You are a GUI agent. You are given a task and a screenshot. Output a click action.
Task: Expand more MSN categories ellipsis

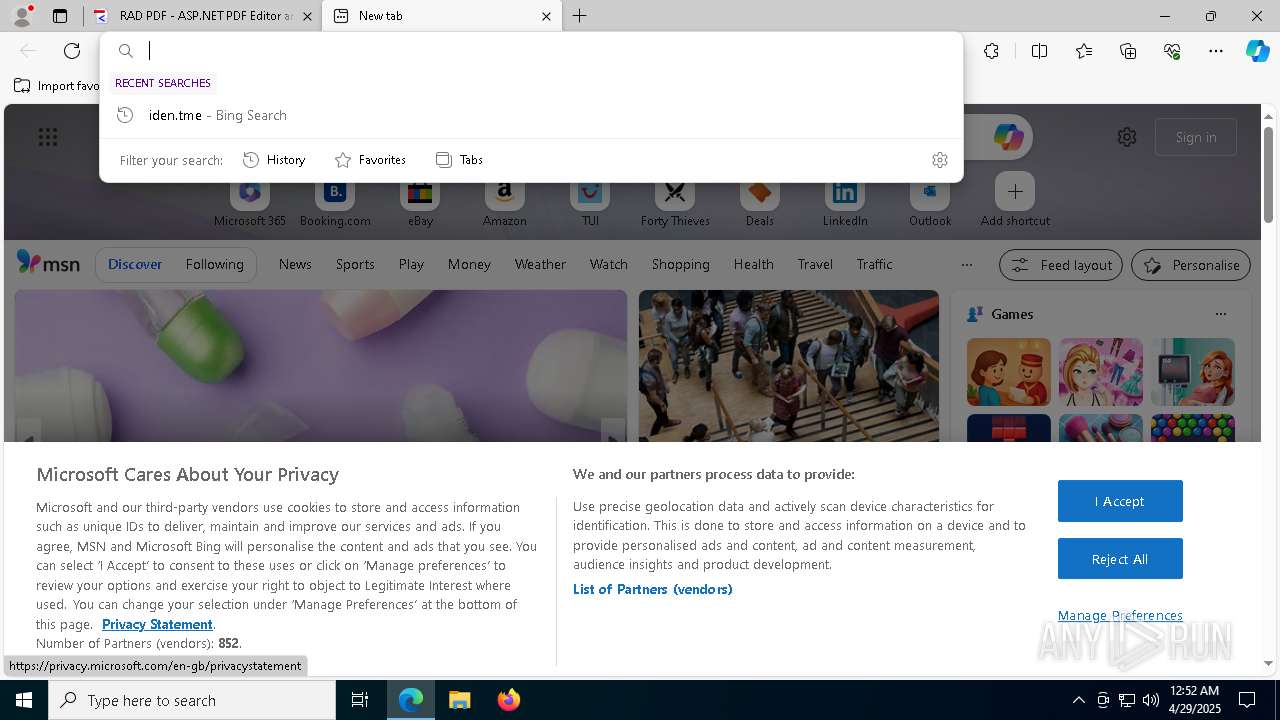(x=966, y=265)
